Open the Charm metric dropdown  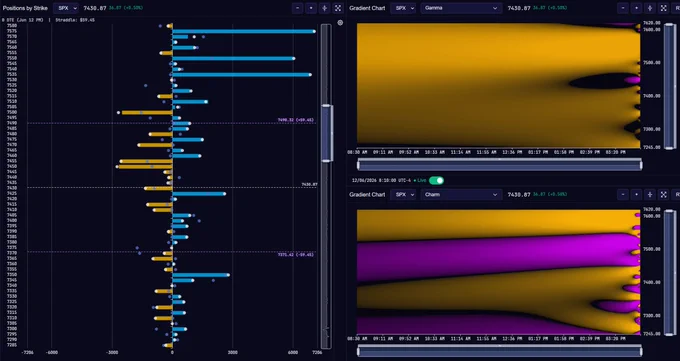pos(461,195)
